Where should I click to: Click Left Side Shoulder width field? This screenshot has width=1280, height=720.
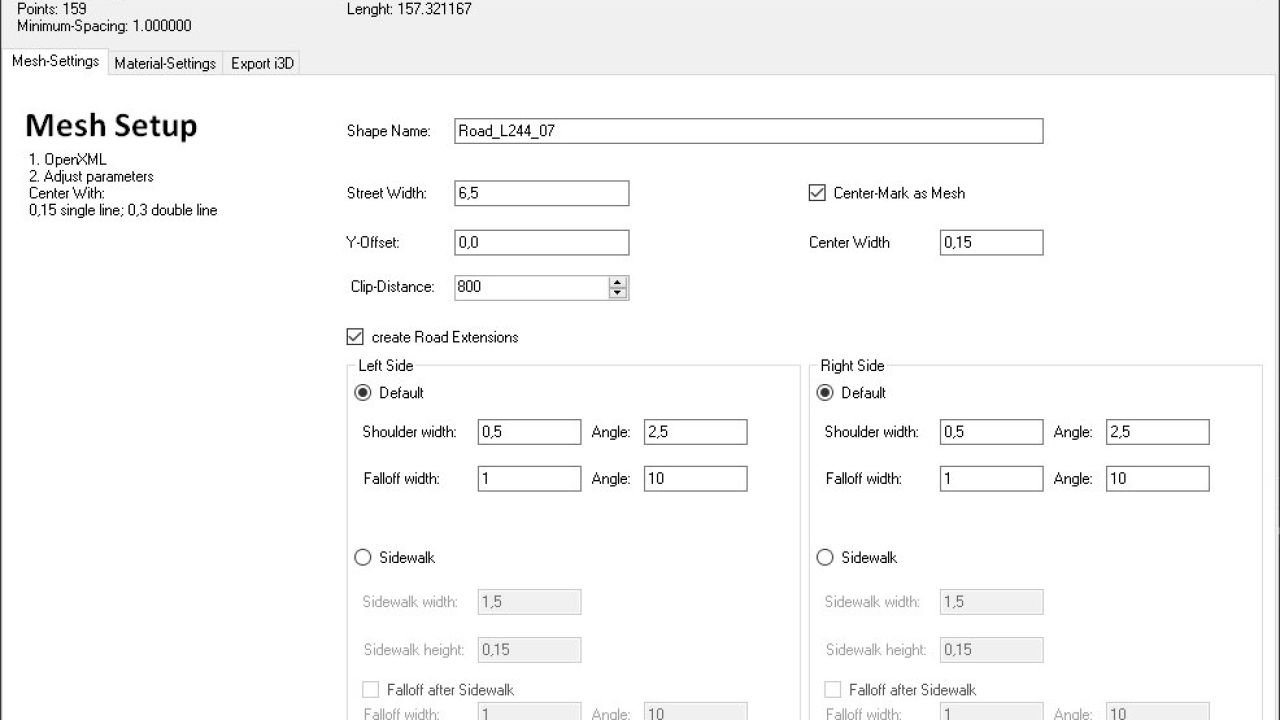point(529,432)
